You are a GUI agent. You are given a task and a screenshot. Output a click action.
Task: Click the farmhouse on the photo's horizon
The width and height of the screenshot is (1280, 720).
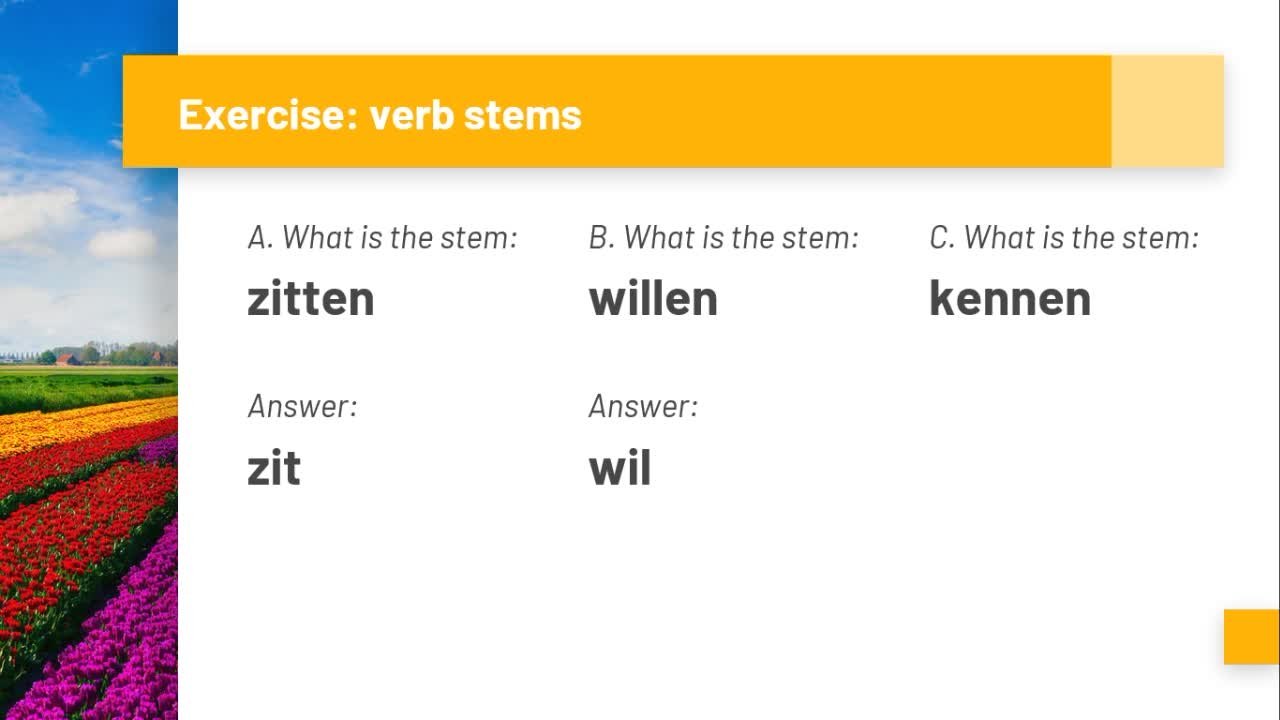[67, 358]
